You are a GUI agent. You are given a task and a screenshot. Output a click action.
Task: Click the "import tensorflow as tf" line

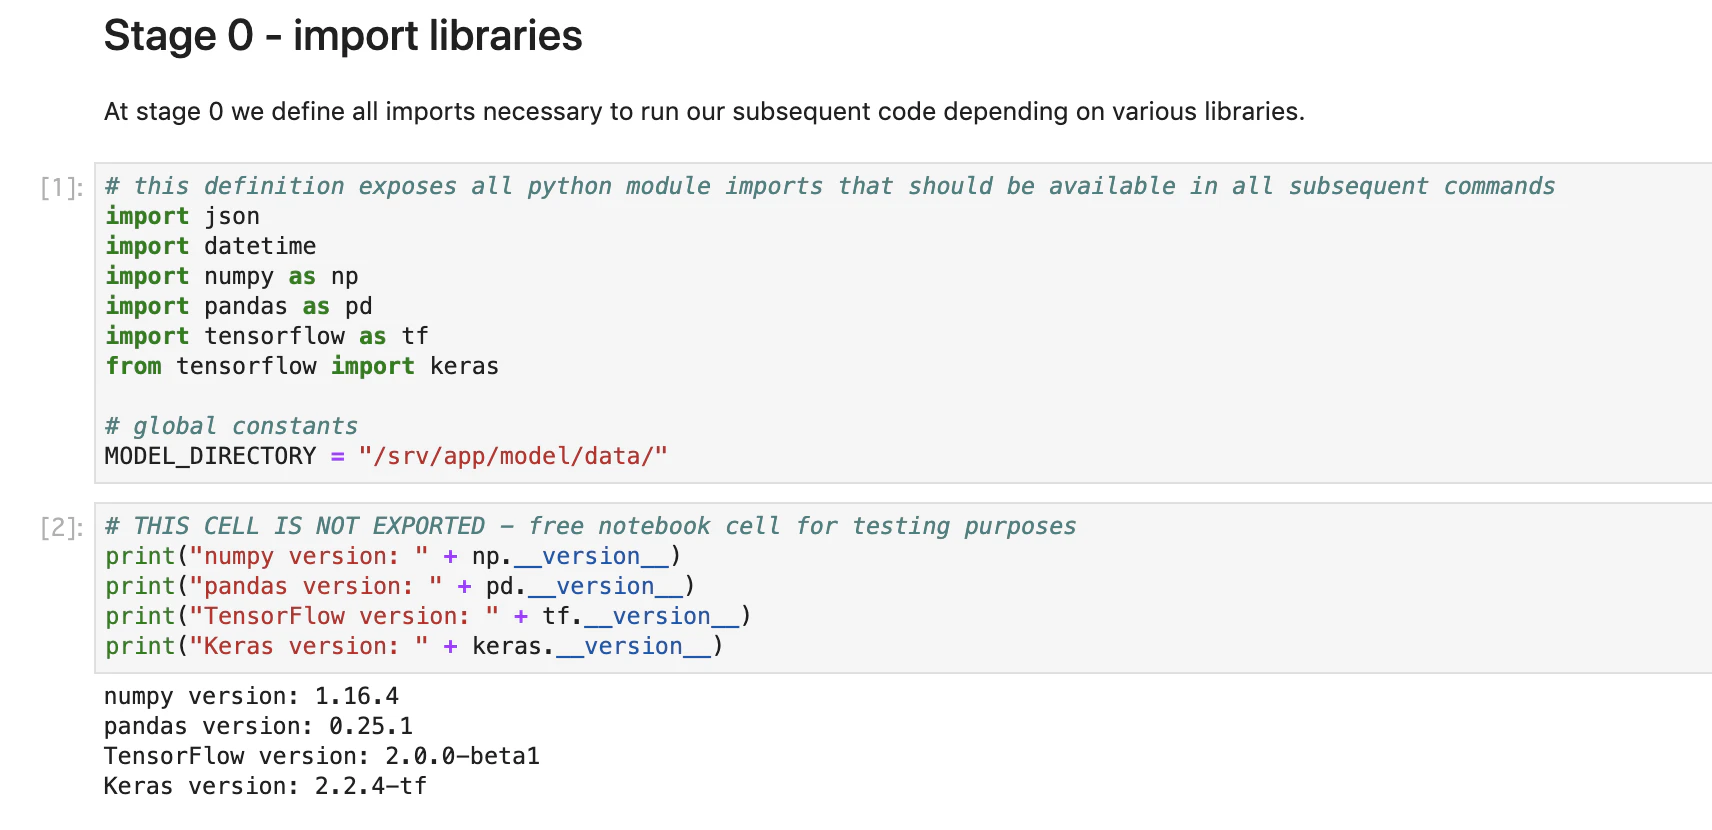coord(267,336)
